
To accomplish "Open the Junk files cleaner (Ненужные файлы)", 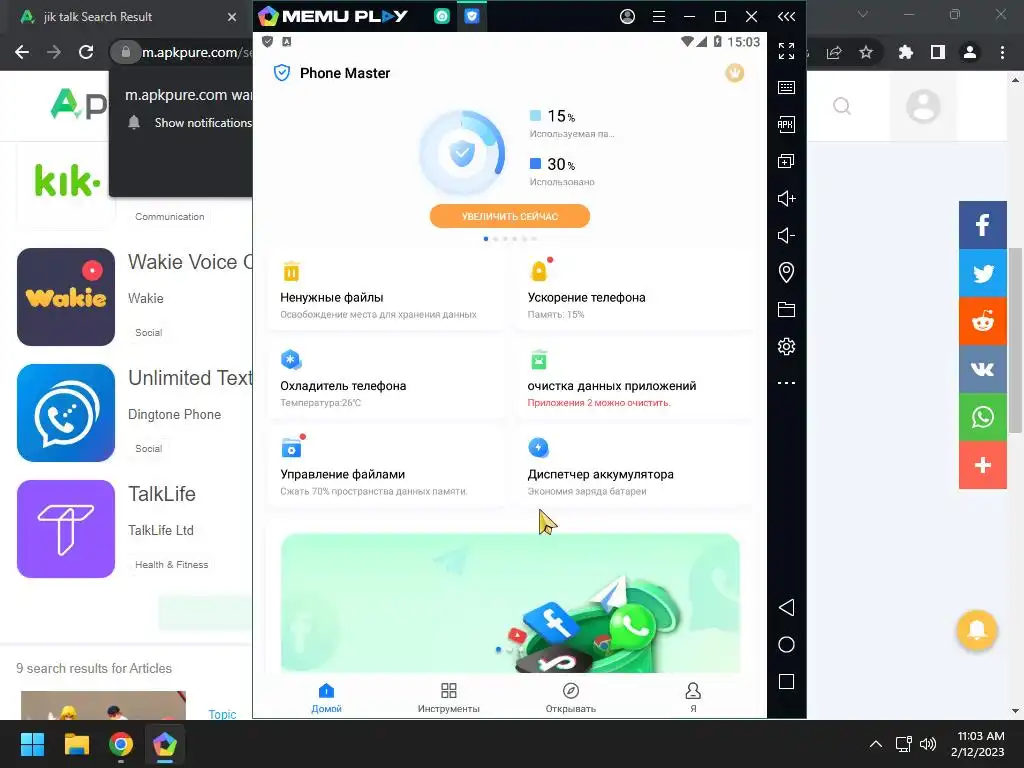I will pos(387,291).
